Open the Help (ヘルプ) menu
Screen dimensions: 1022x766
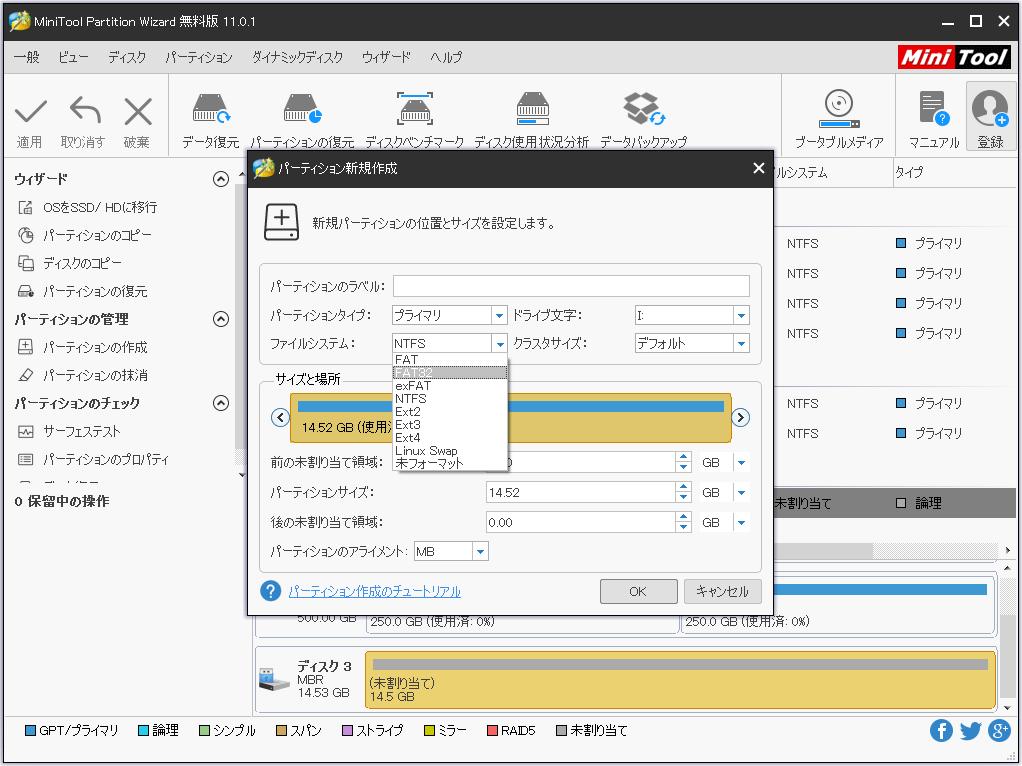pos(446,57)
